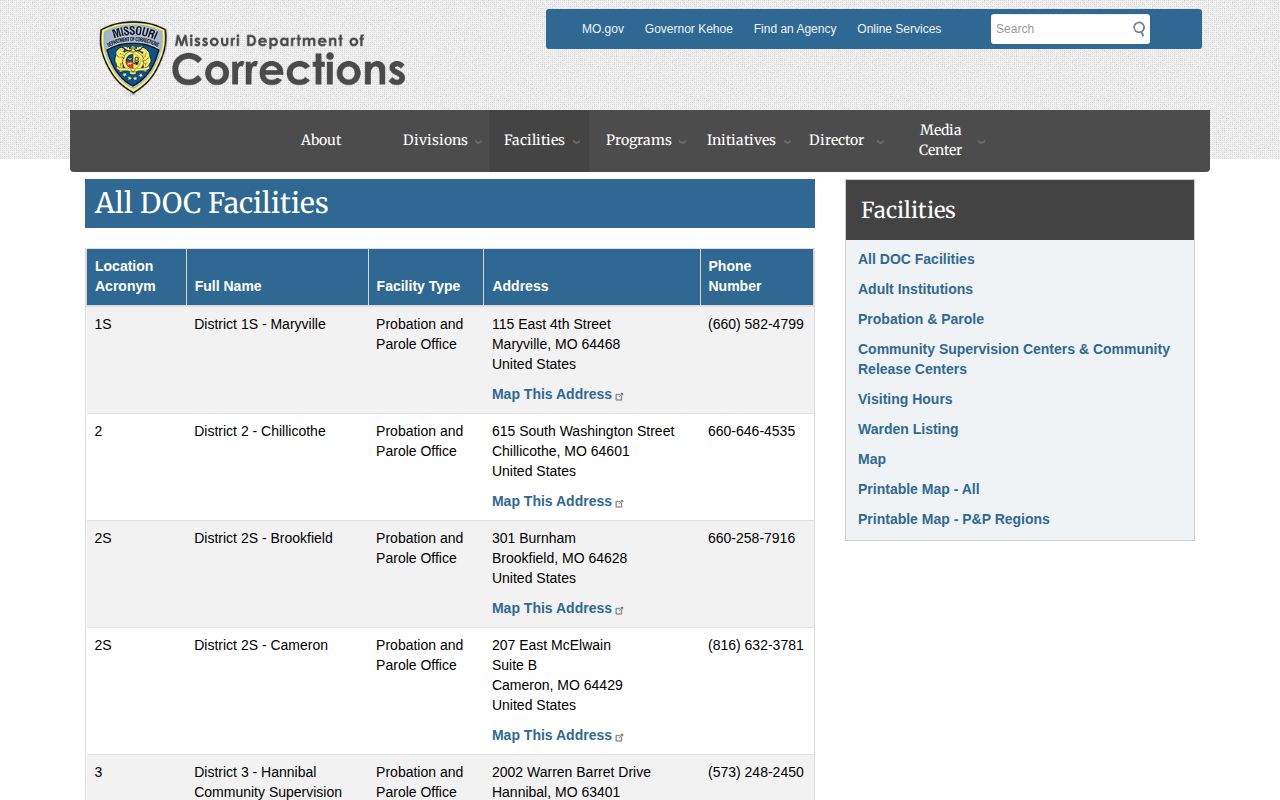Screen dimensions: 1280x800
Task: Open Warden Listing sidebar link
Action: point(908,429)
